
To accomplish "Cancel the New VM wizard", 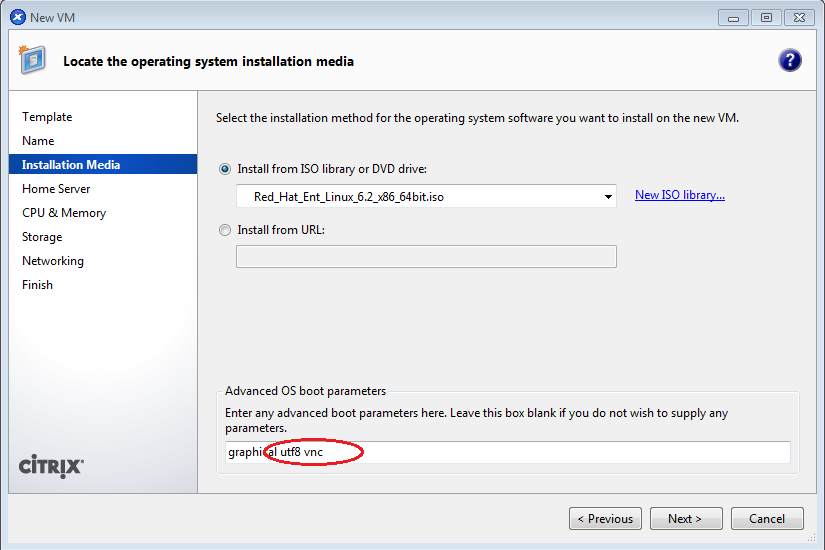I will 766,519.
